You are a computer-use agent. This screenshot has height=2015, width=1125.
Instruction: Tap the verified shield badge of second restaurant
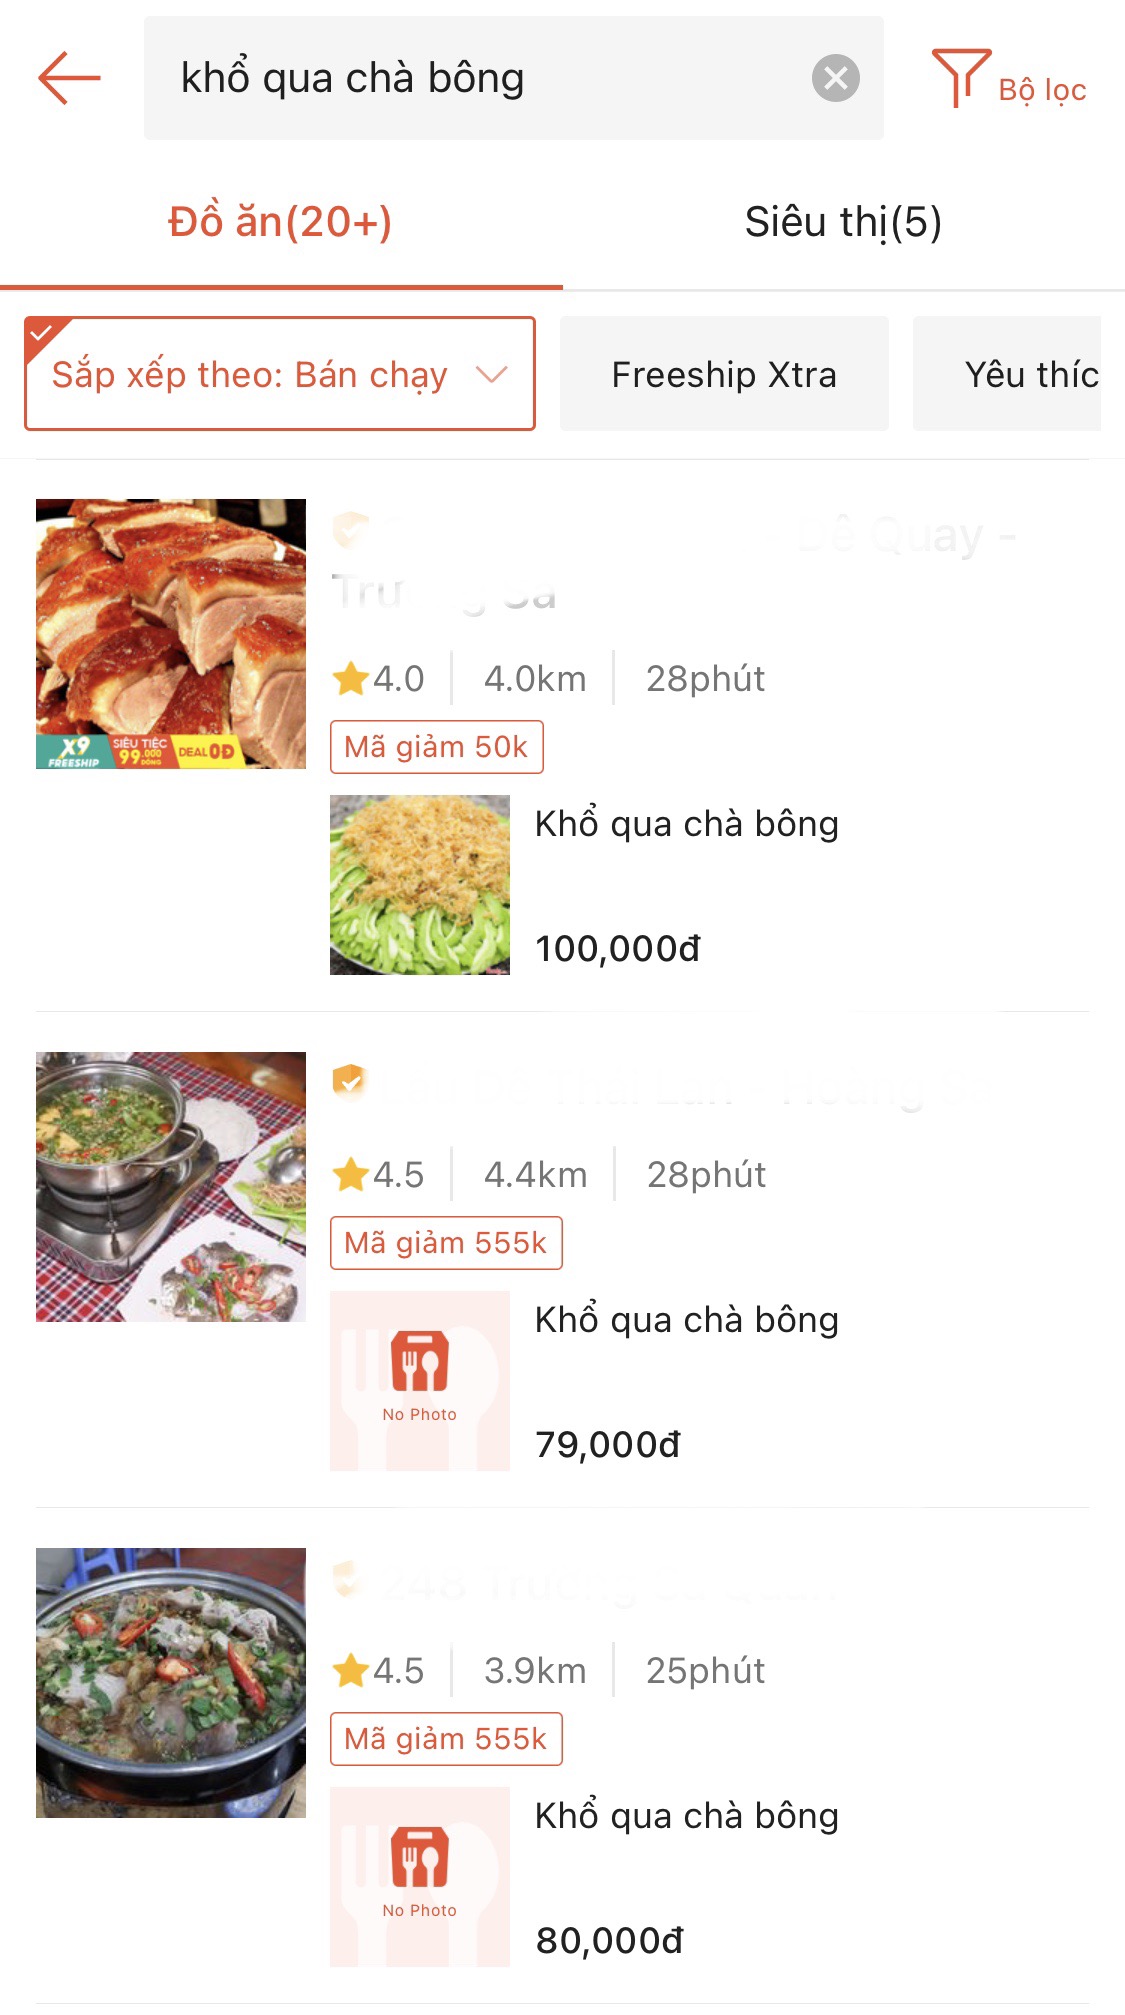[x=349, y=1082]
